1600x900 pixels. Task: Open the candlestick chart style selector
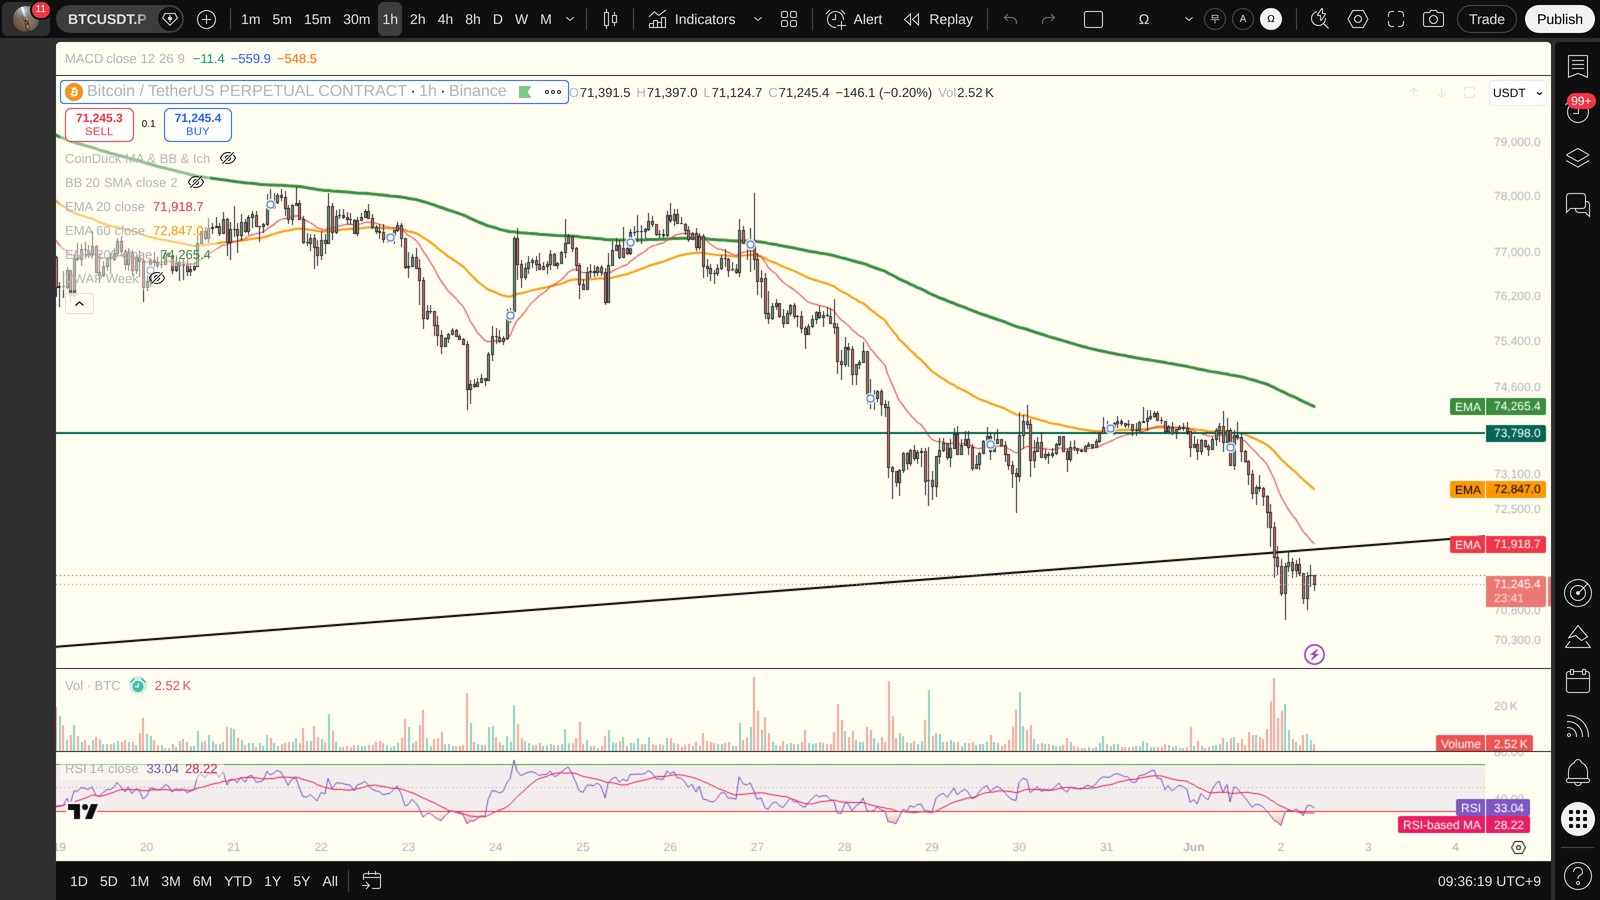tap(610, 19)
